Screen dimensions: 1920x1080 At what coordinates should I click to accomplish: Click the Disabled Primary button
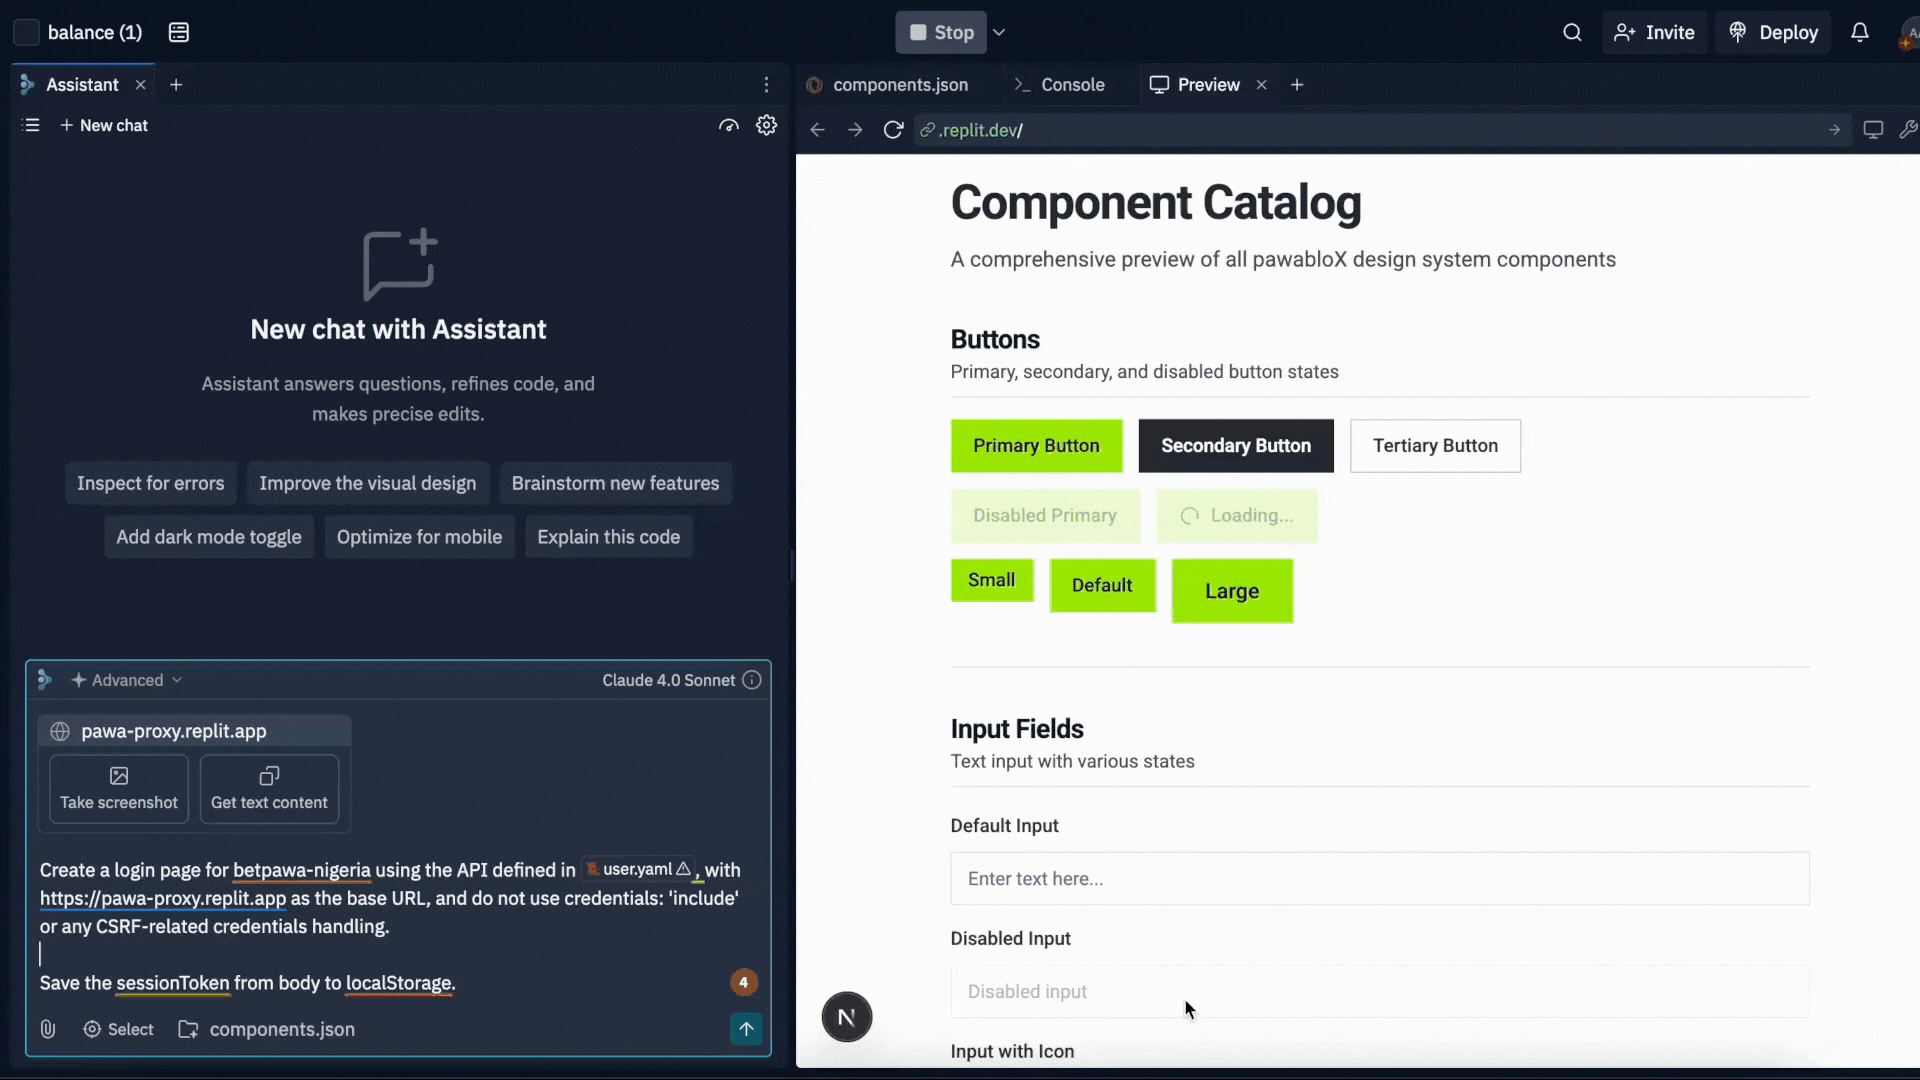tap(1045, 516)
